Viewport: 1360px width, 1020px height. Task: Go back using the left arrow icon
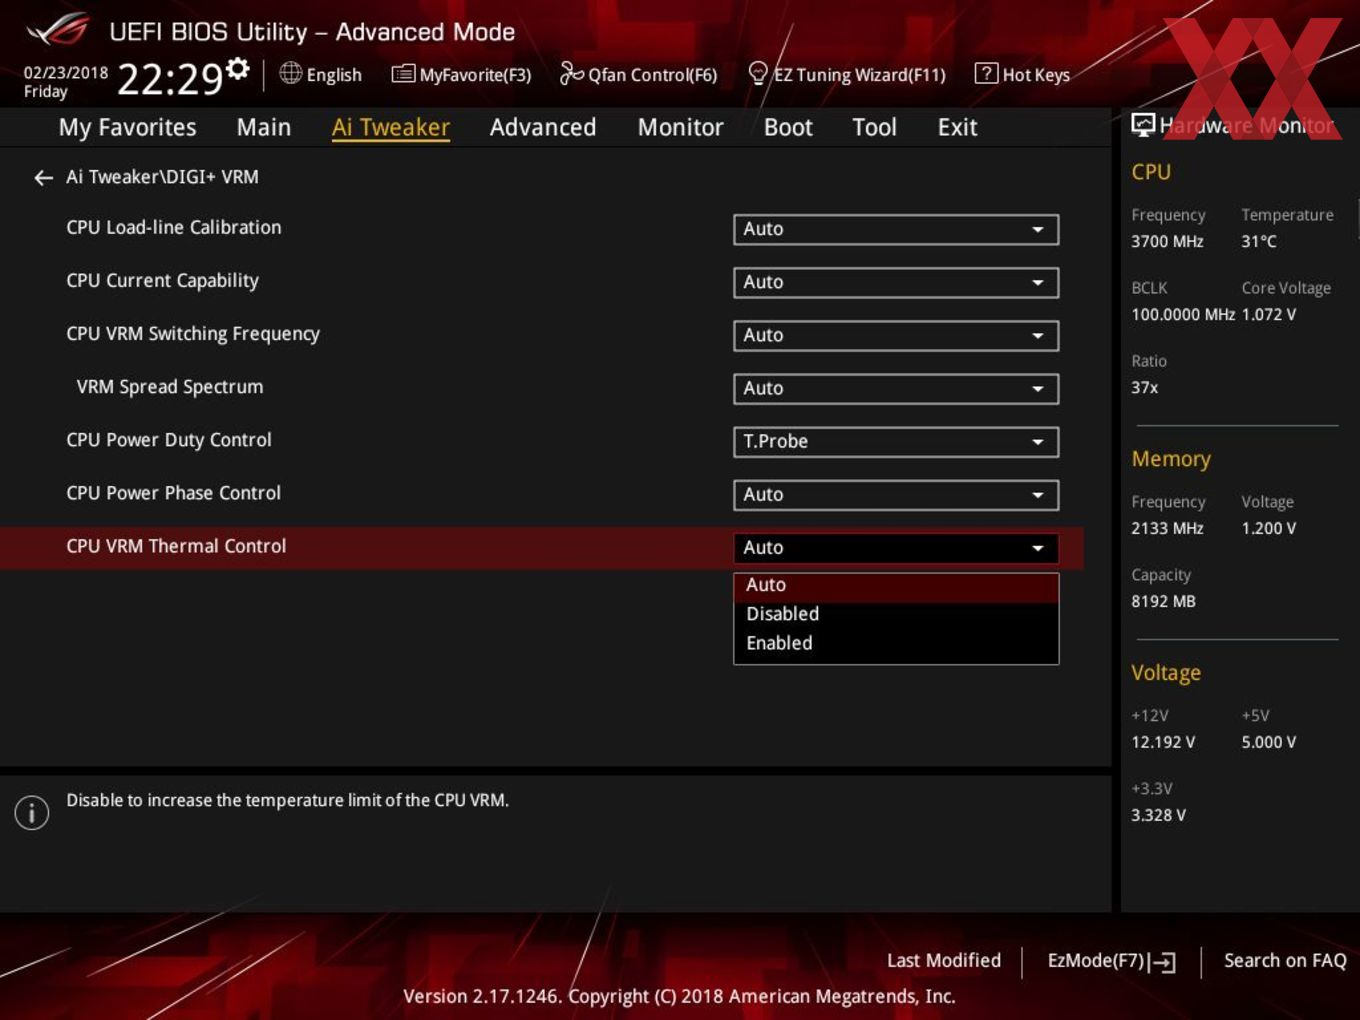click(x=43, y=178)
